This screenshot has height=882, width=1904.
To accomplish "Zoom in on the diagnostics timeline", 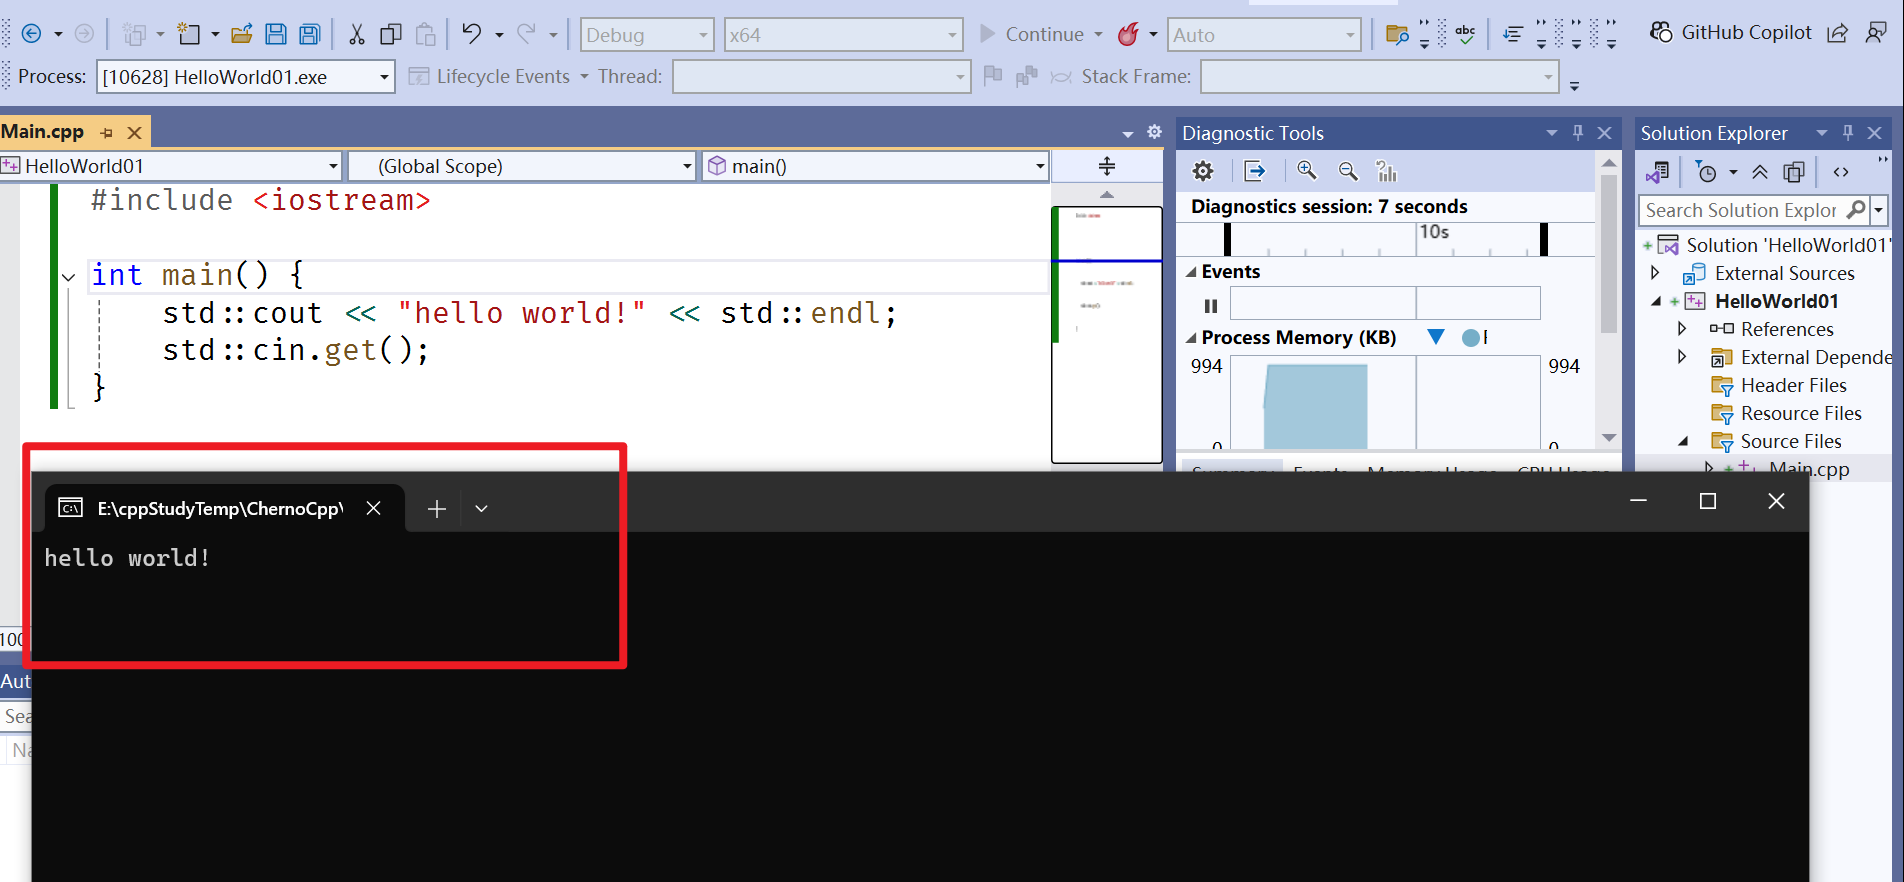I will click(x=1306, y=171).
